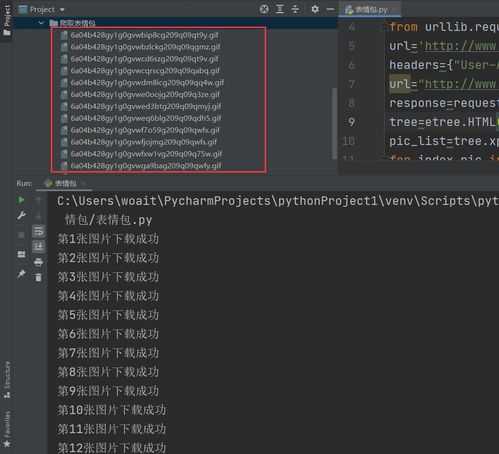Place cursor on 'headers={' code line
The height and width of the screenshot is (454, 499).
click(444, 65)
